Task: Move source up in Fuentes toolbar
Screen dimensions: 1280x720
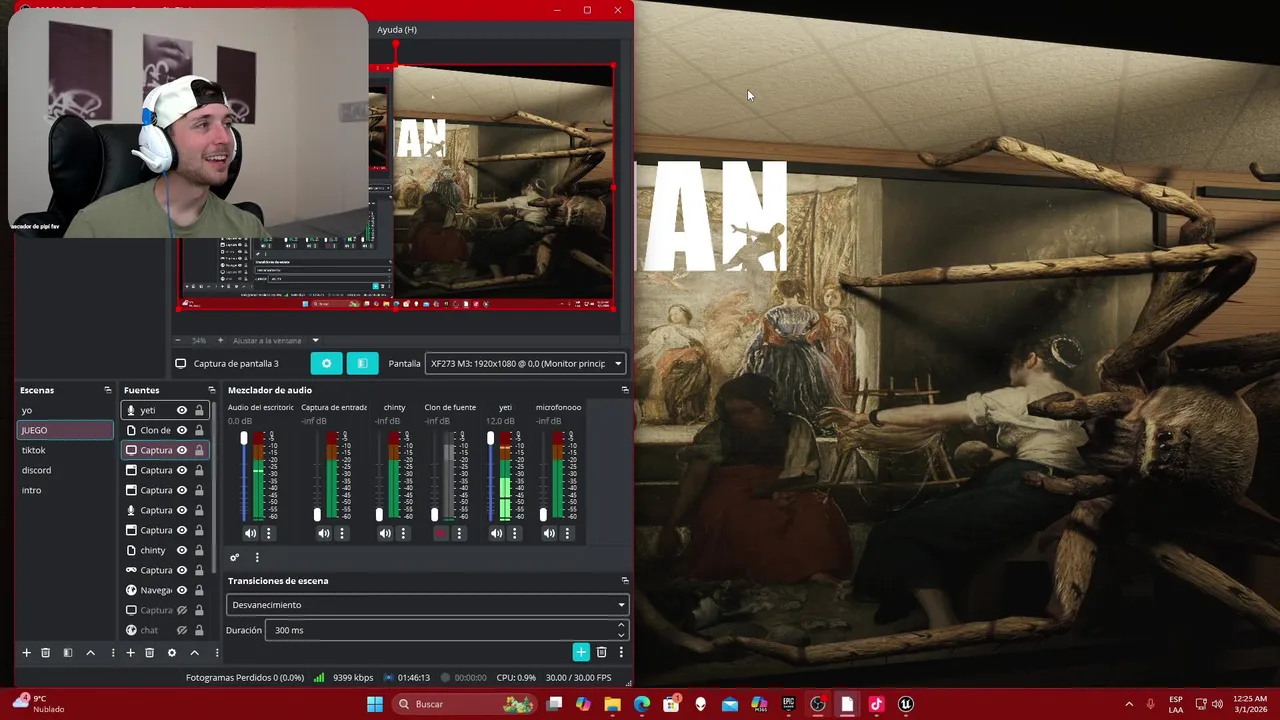Action: coord(194,652)
